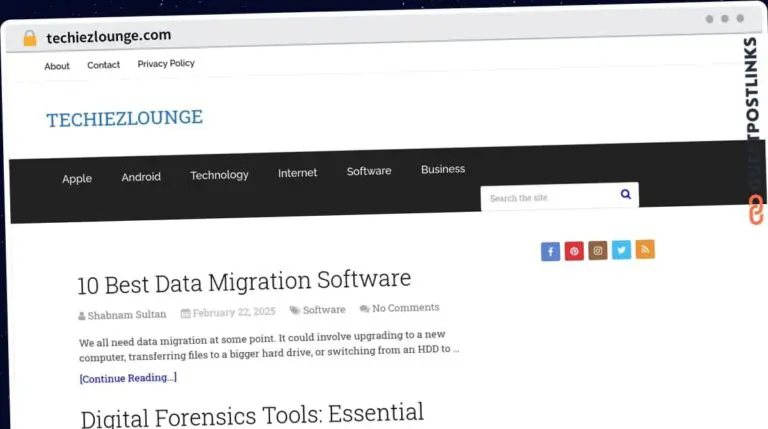Select the Android menu item
Screen dimensions: 768x429
click(141, 177)
